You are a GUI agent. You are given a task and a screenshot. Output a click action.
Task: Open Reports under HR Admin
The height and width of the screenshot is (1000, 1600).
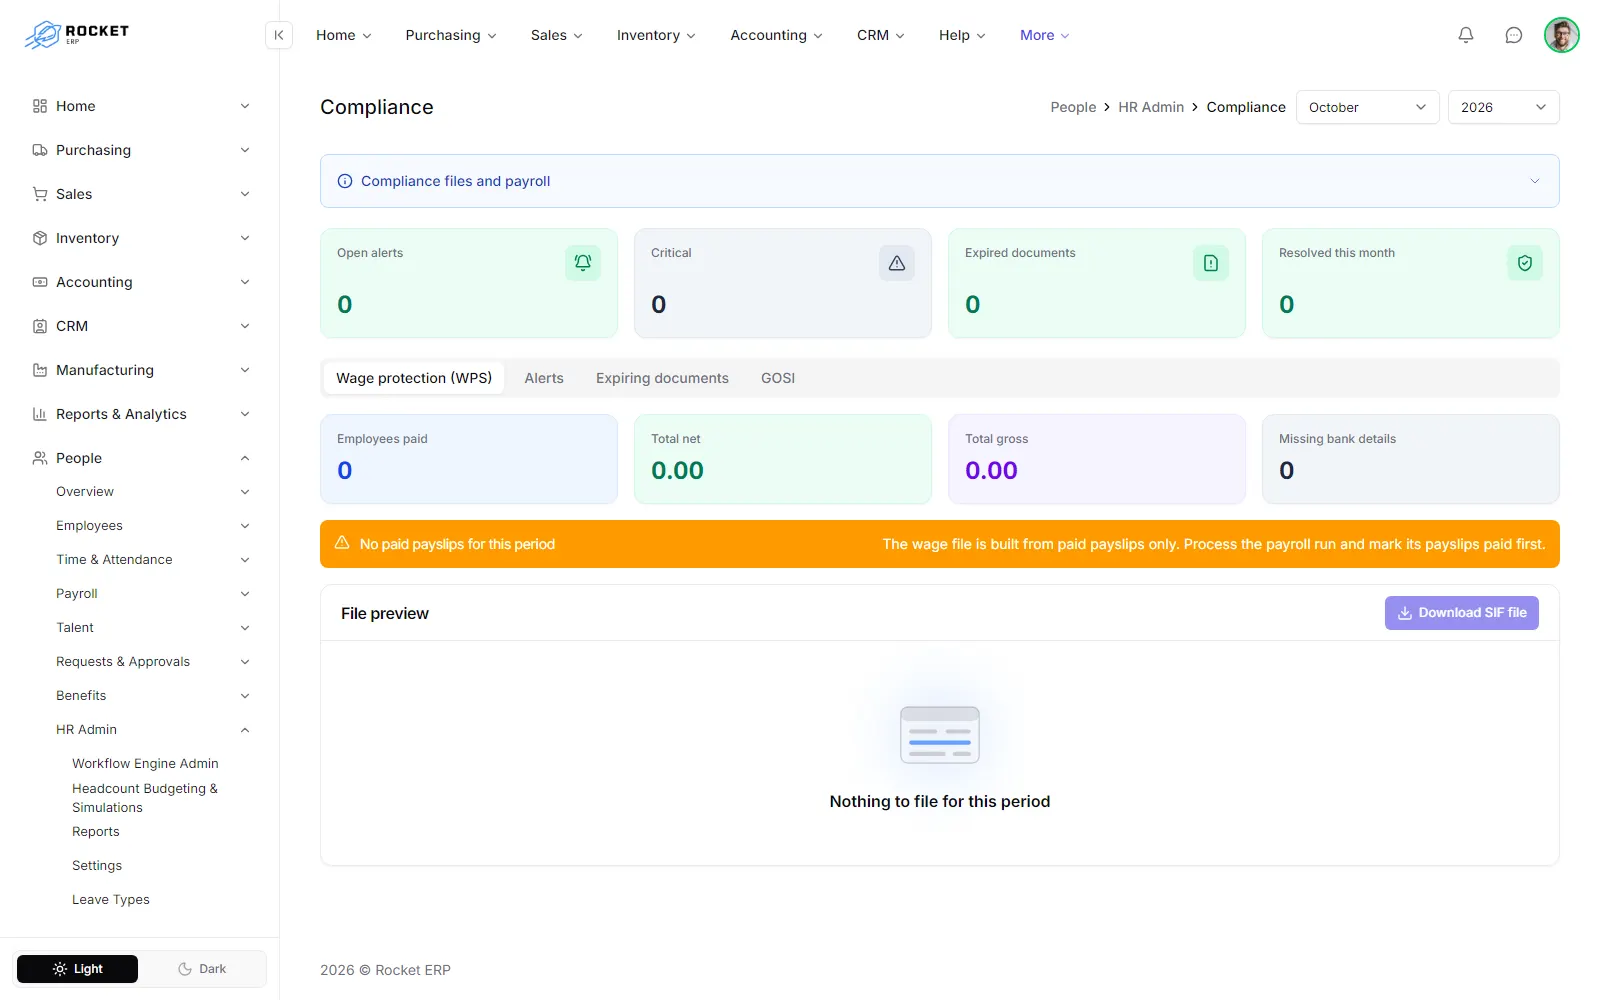click(x=96, y=832)
